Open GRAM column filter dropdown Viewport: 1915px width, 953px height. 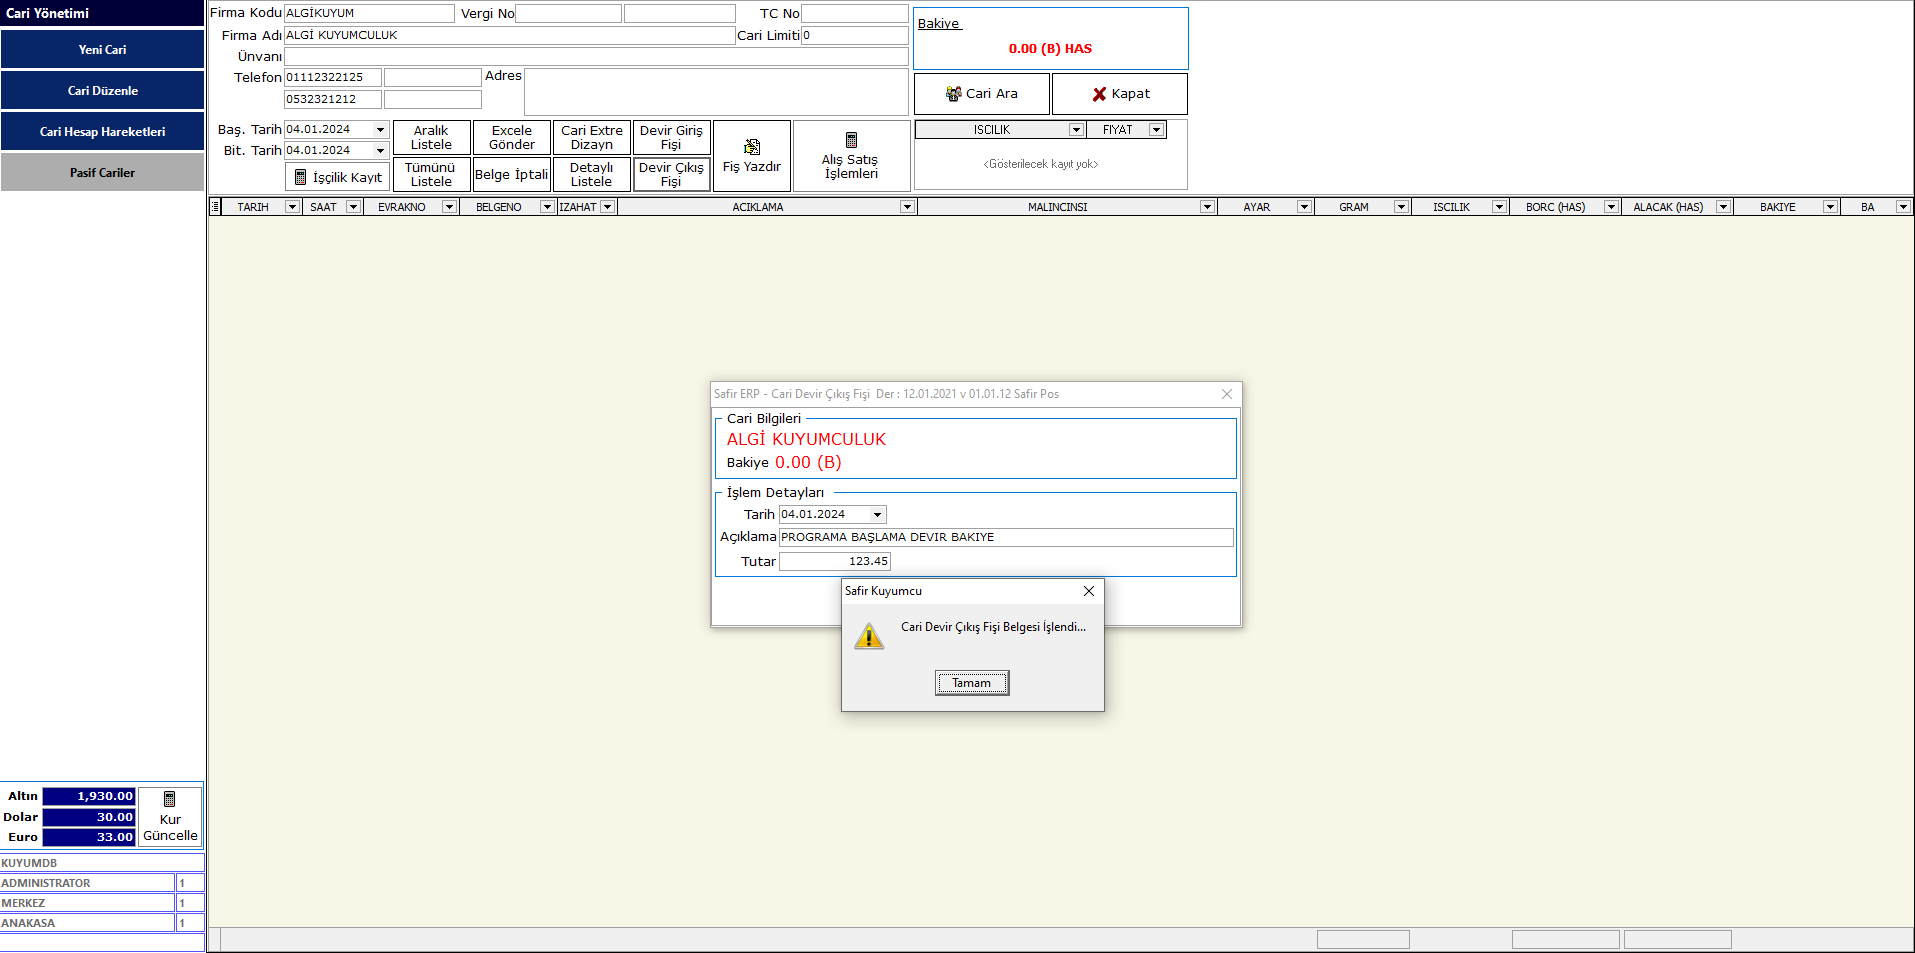pyautogui.click(x=1401, y=207)
